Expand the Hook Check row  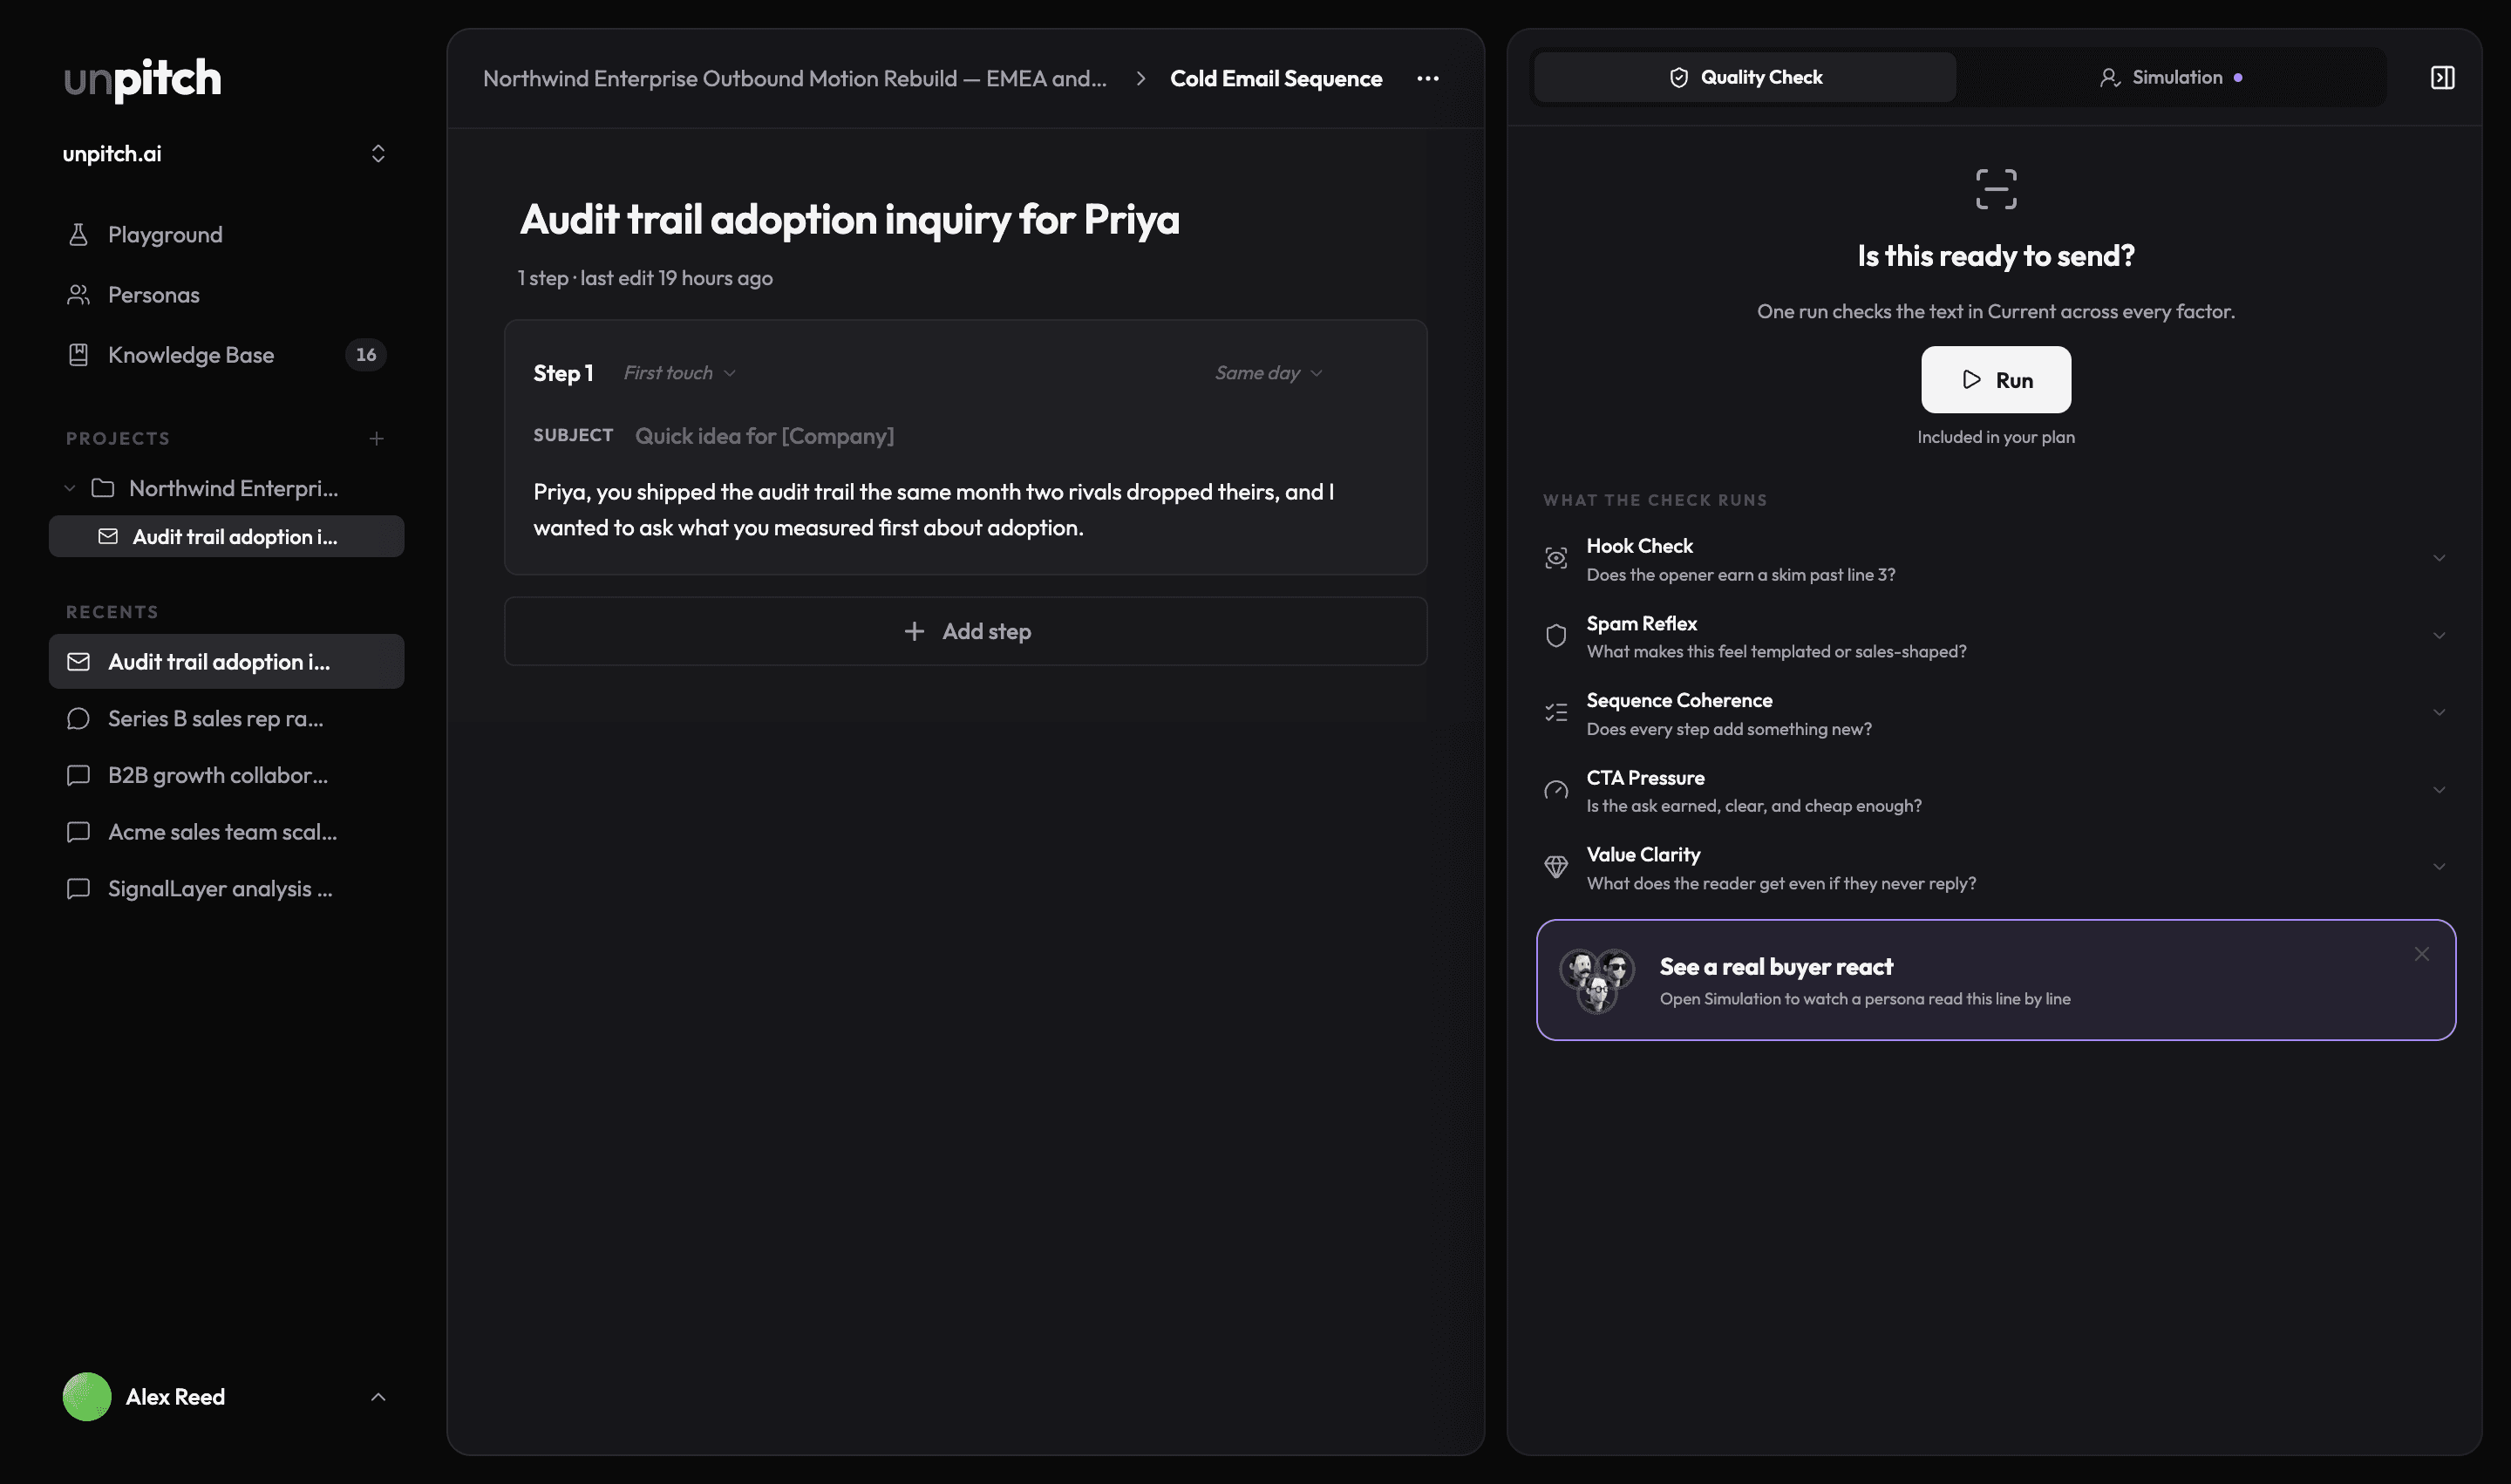(x=1996, y=558)
